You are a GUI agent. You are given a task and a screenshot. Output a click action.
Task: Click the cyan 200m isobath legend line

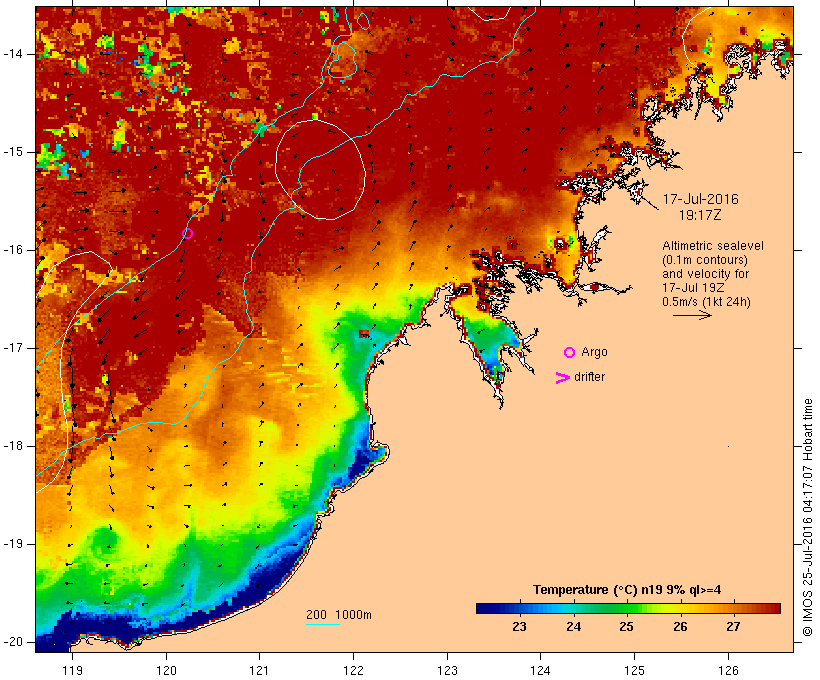(323, 624)
